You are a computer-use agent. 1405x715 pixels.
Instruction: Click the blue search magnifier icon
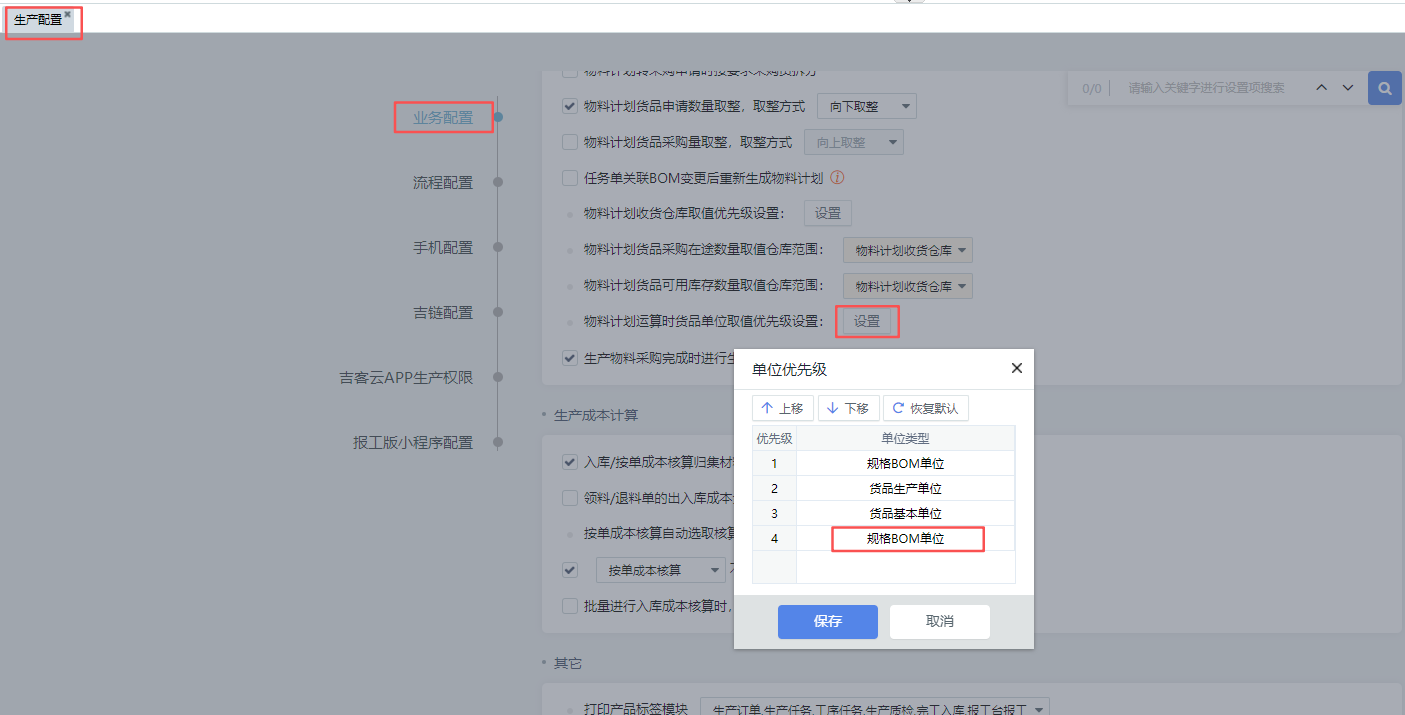click(x=1384, y=89)
